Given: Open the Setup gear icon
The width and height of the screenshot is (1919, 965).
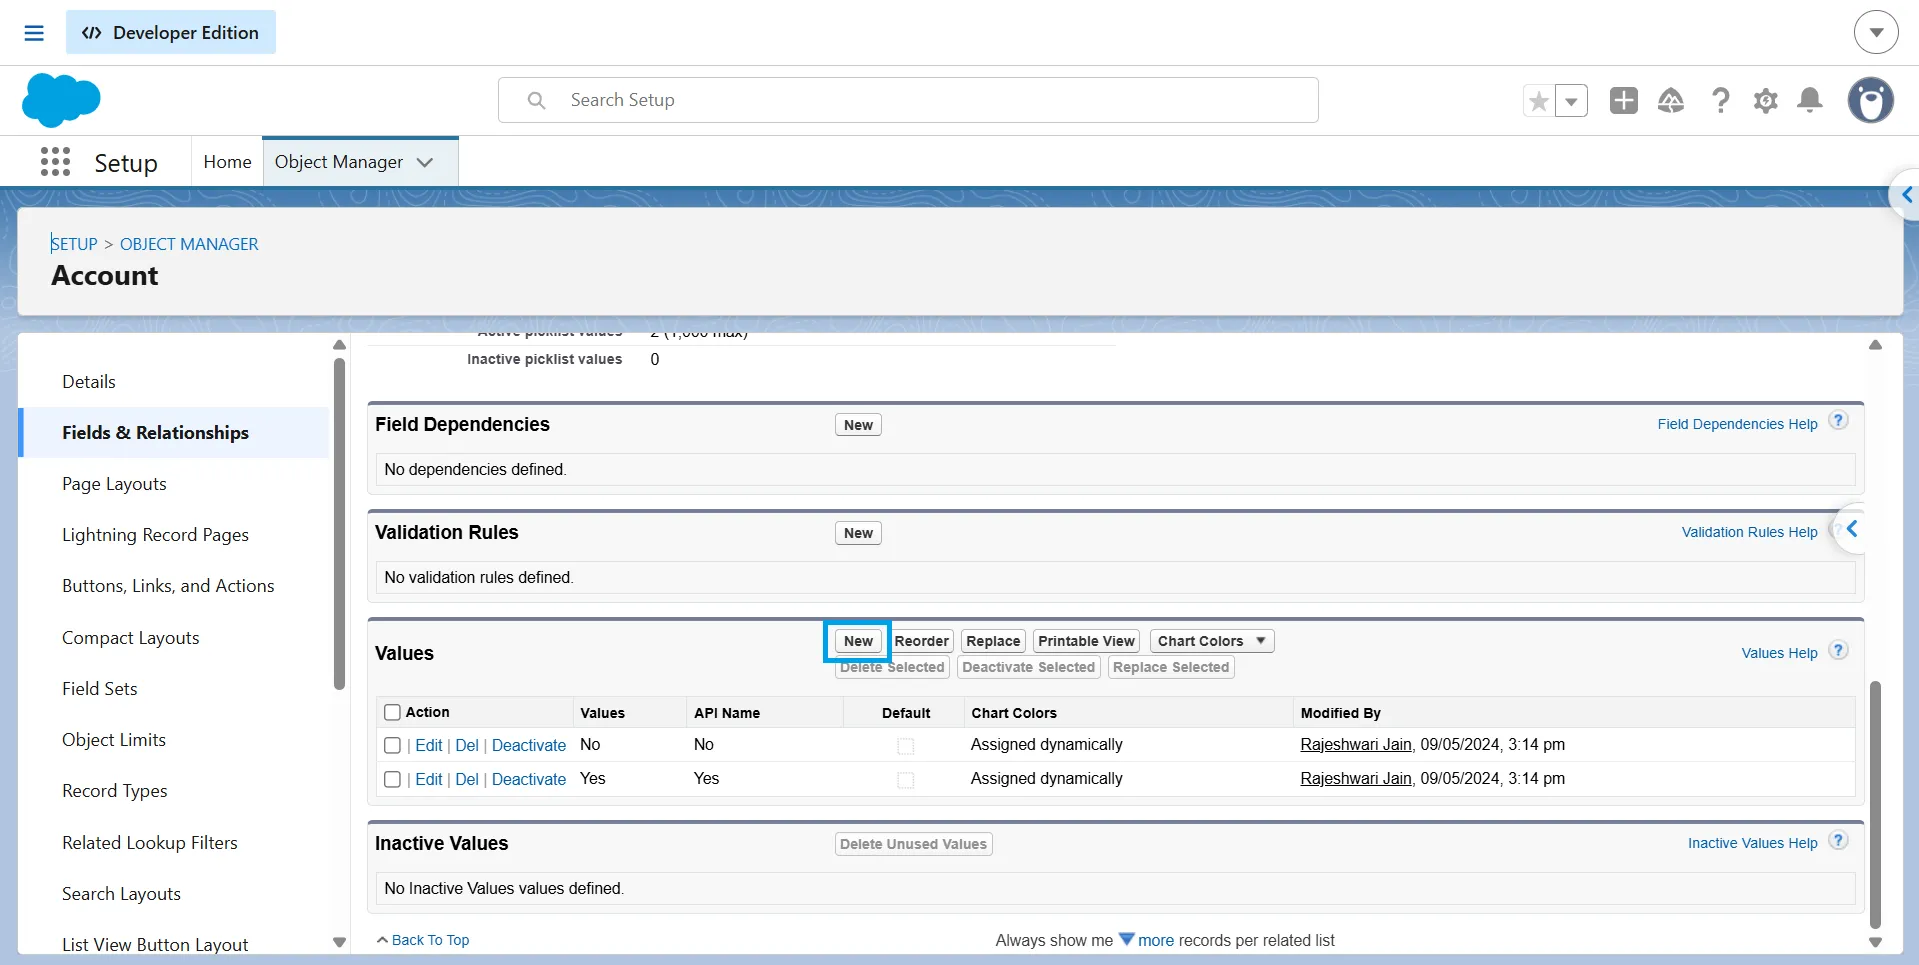Looking at the screenshot, I should [1766, 101].
